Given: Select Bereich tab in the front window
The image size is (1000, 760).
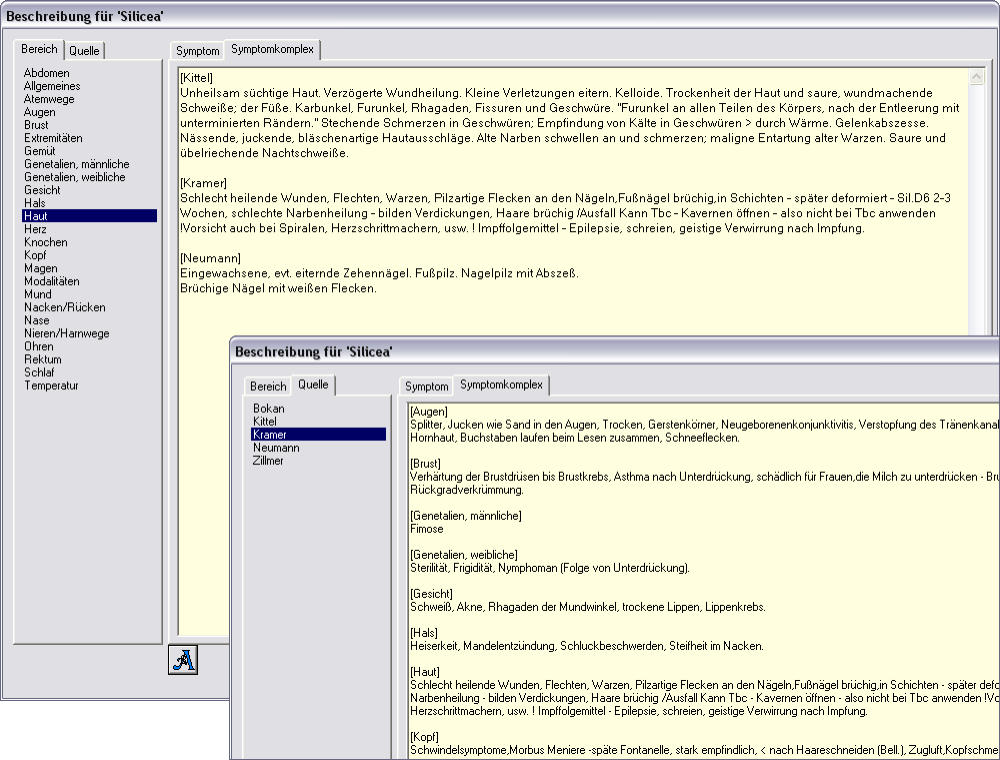Looking at the screenshot, I should 267,386.
